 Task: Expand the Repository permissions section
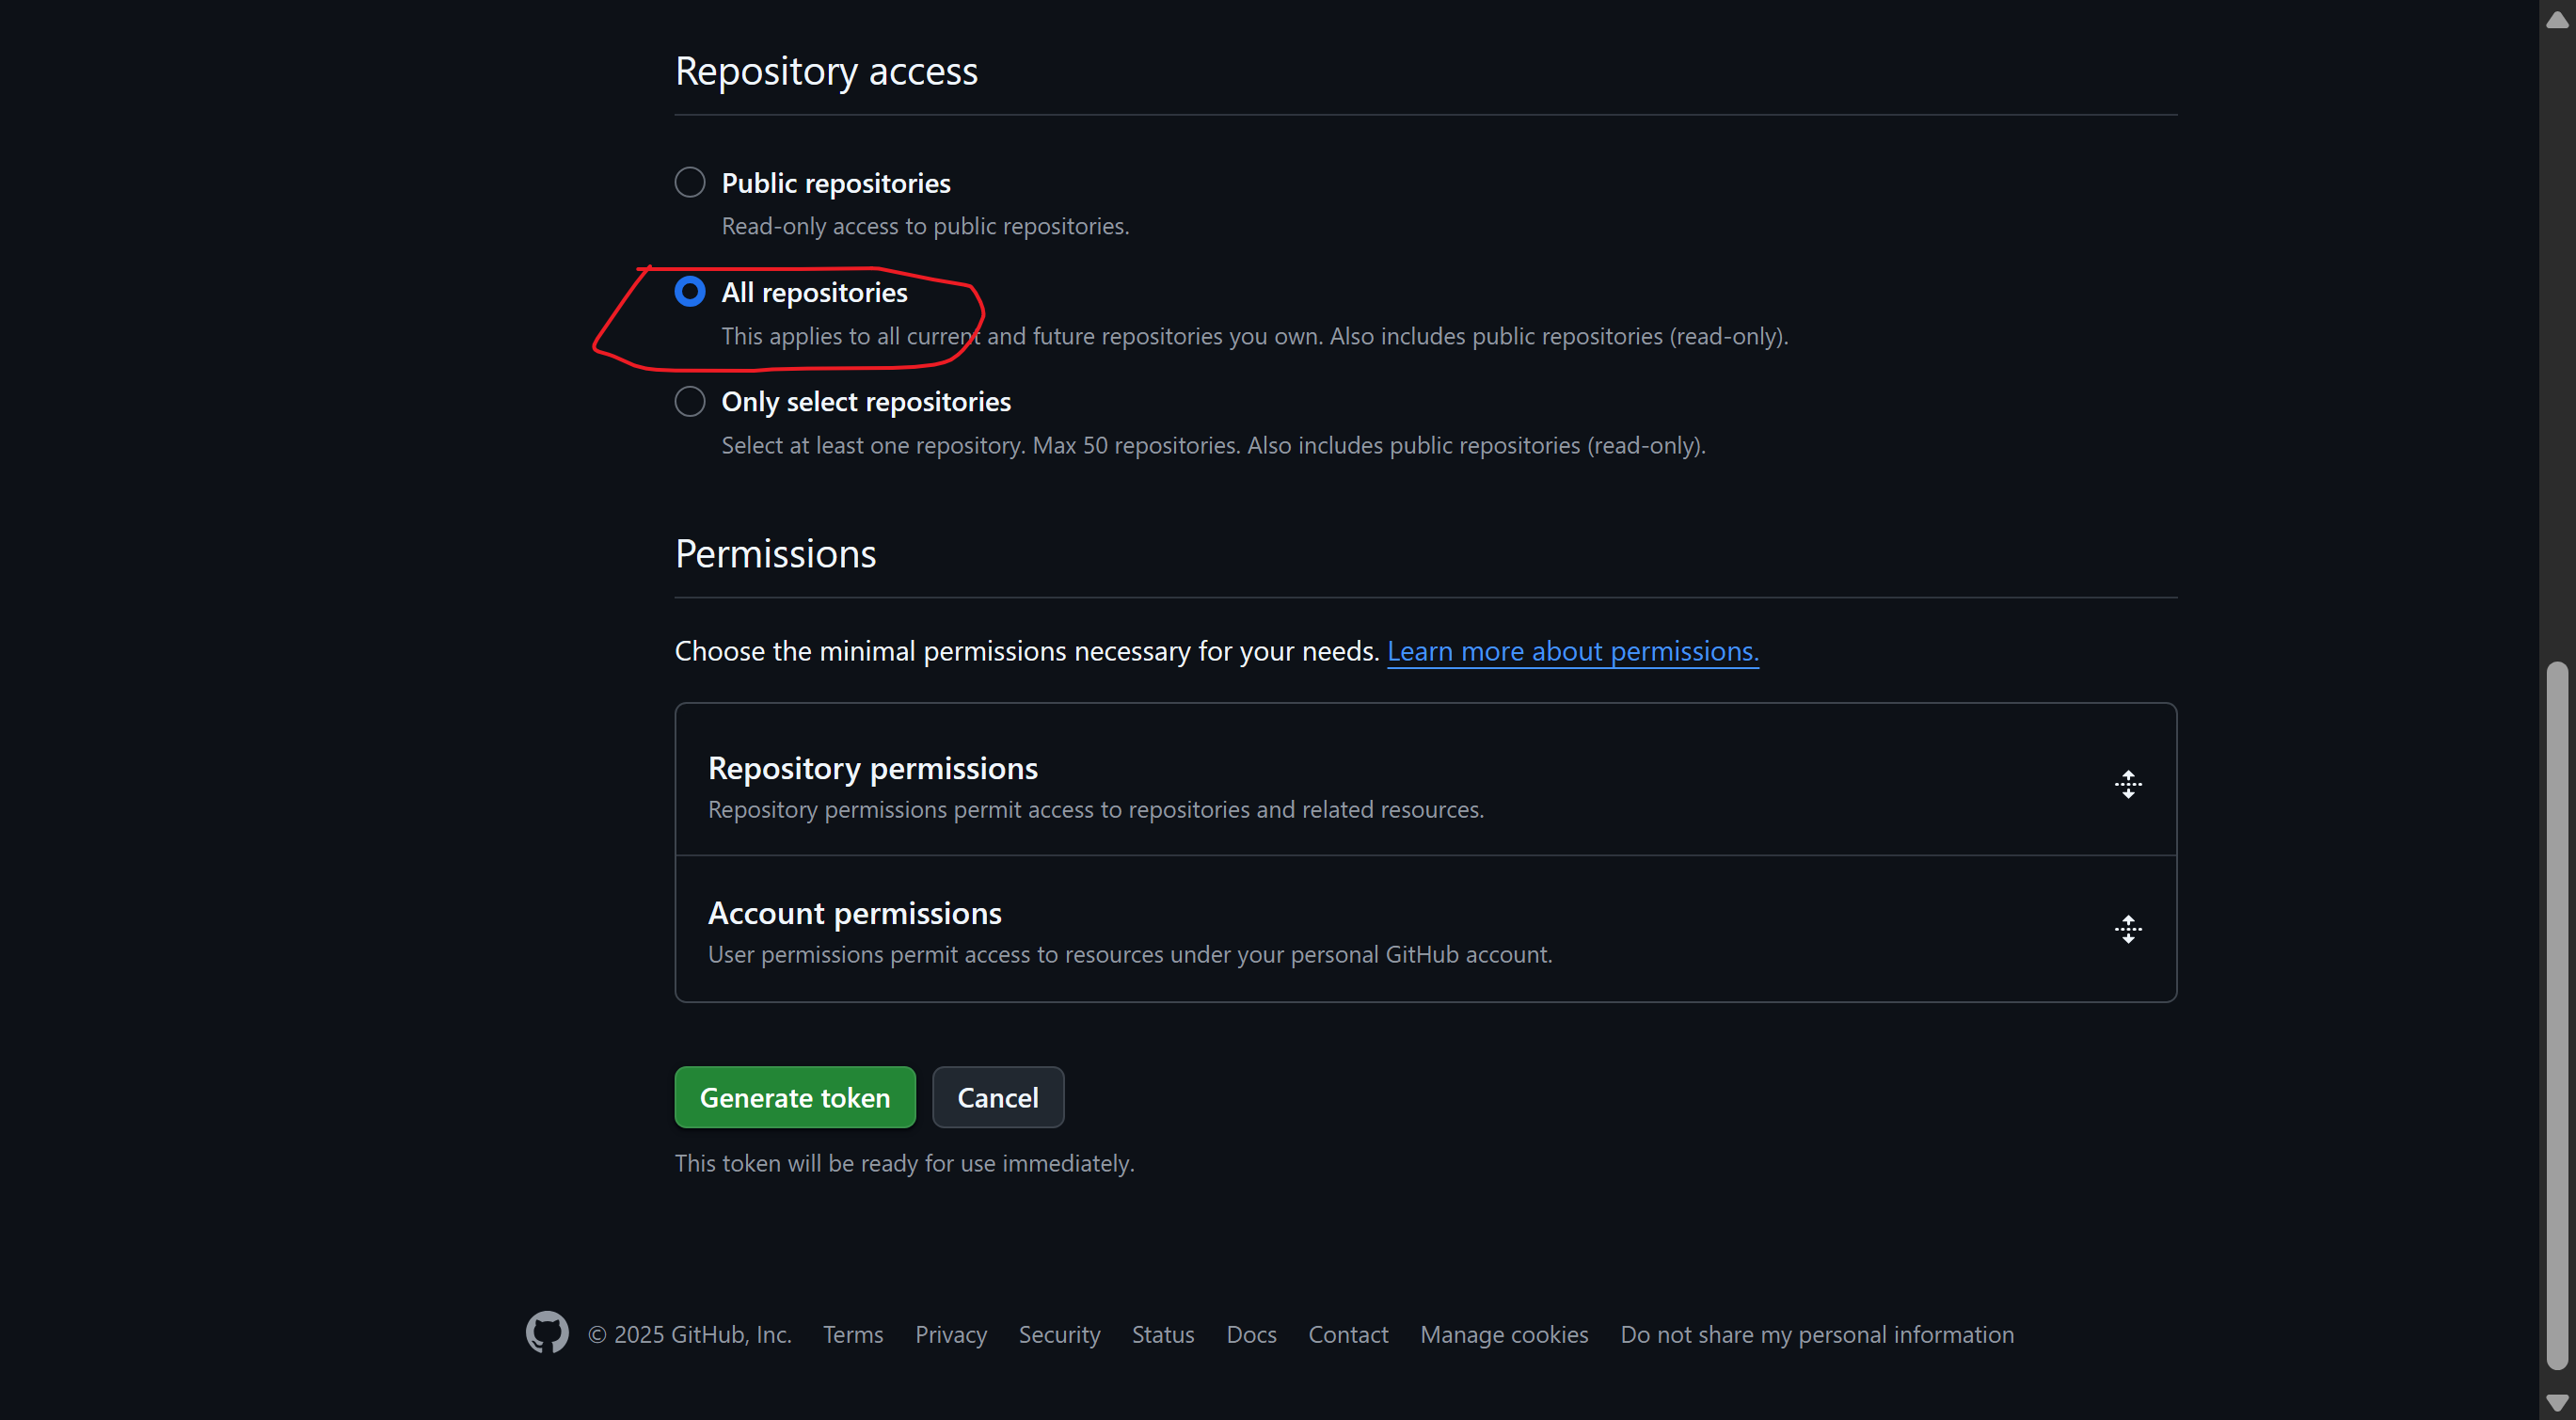click(872, 768)
